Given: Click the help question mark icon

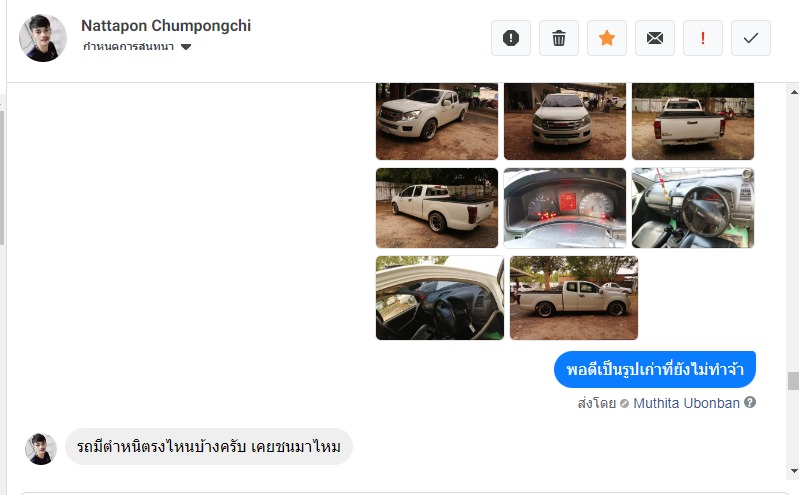Looking at the screenshot, I should (750, 402).
